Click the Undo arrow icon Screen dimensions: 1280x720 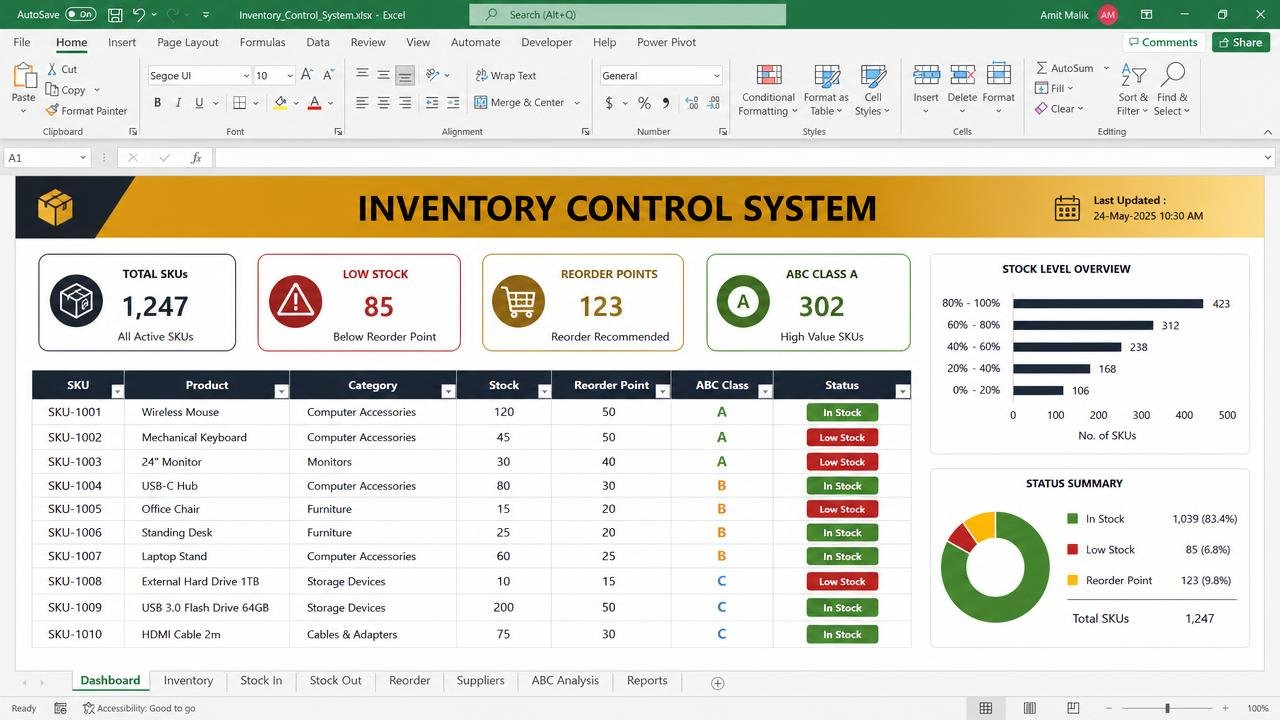click(x=139, y=15)
